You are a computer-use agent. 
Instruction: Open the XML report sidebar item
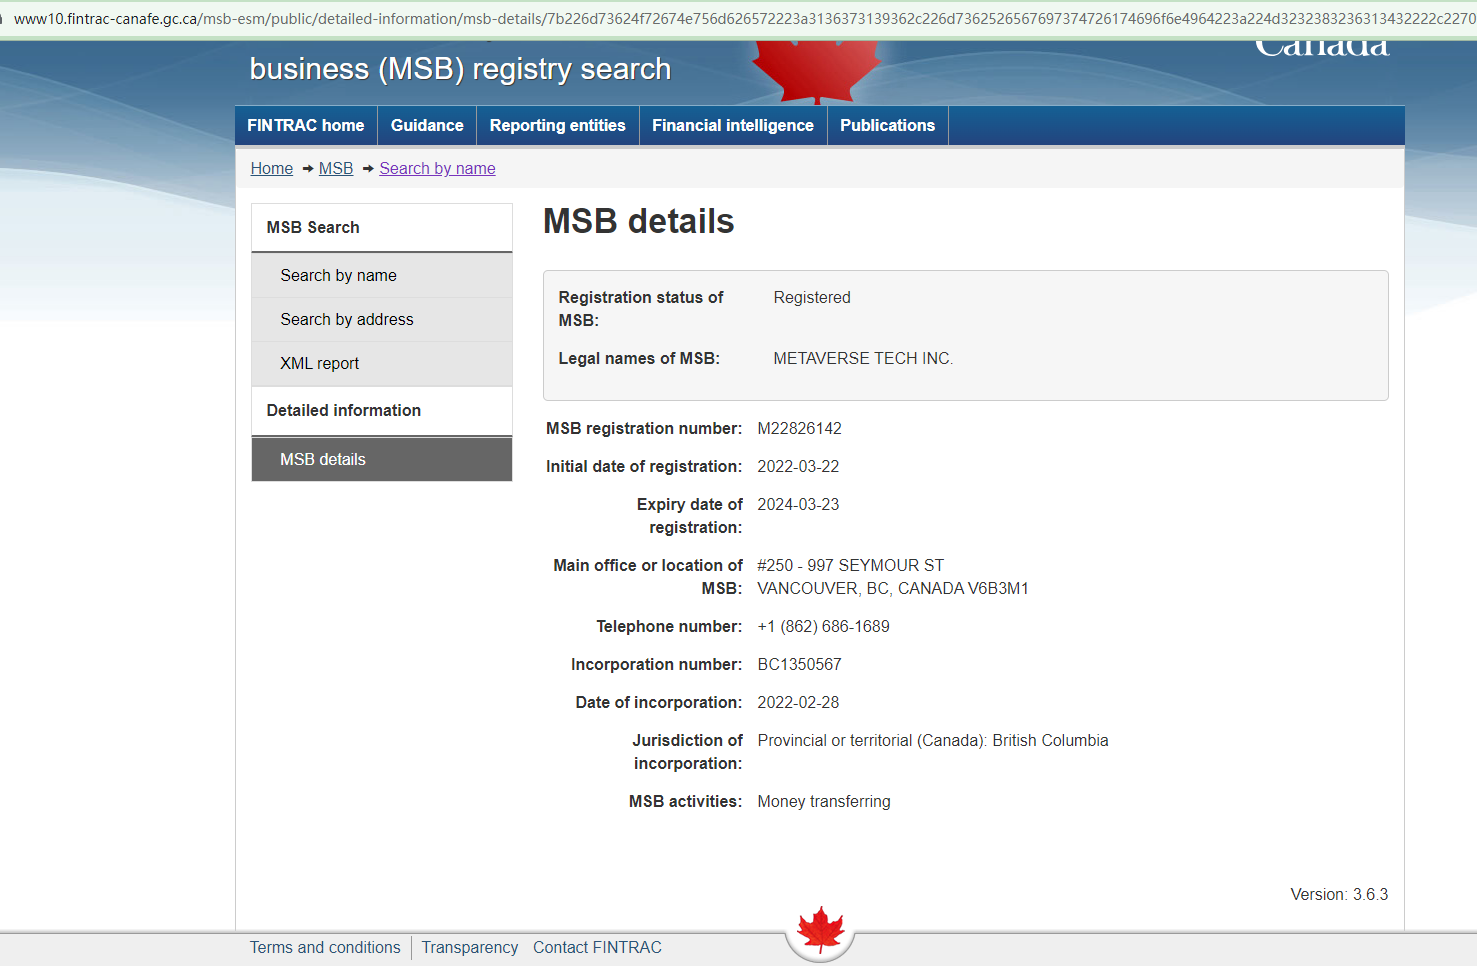(382, 364)
